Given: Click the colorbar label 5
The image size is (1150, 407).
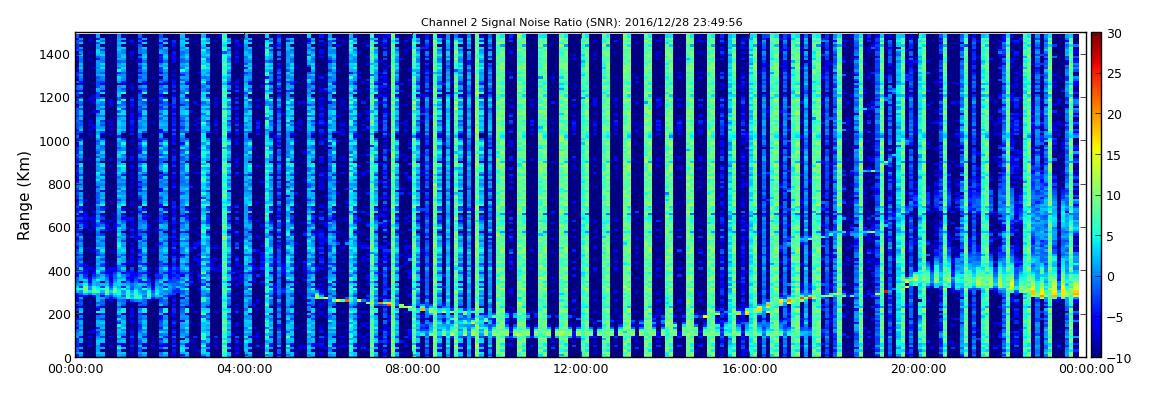Looking at the screenshot, I should click(x=1110, y=236).
